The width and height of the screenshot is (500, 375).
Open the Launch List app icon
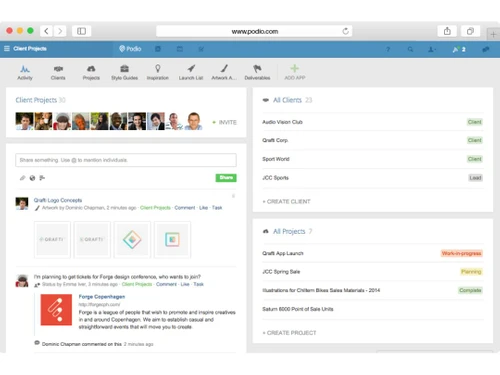point(191,72)
